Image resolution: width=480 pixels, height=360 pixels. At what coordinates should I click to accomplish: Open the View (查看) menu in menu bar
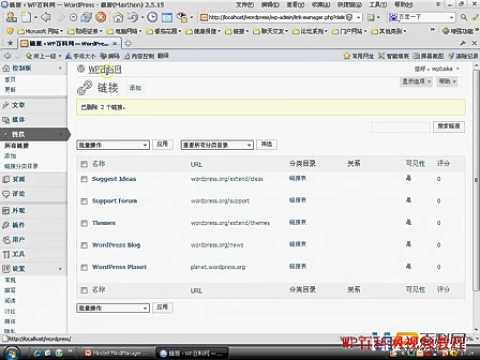(295, 5)
